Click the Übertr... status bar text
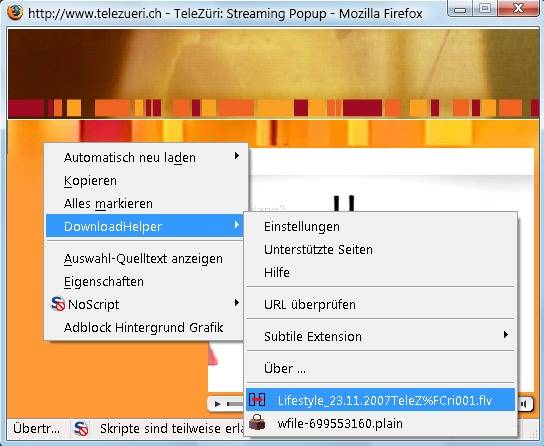Screen dimensions: 544x446 click(36, 429)
